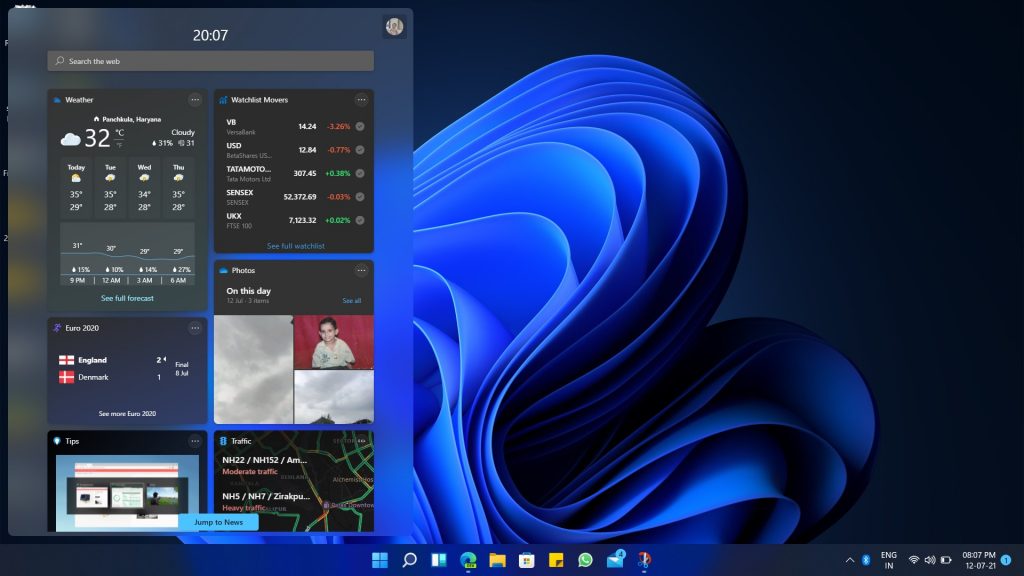
Task: Click the Wi-Fi icon in system tray
Action: pyautogui.click(x=915, y=560)
